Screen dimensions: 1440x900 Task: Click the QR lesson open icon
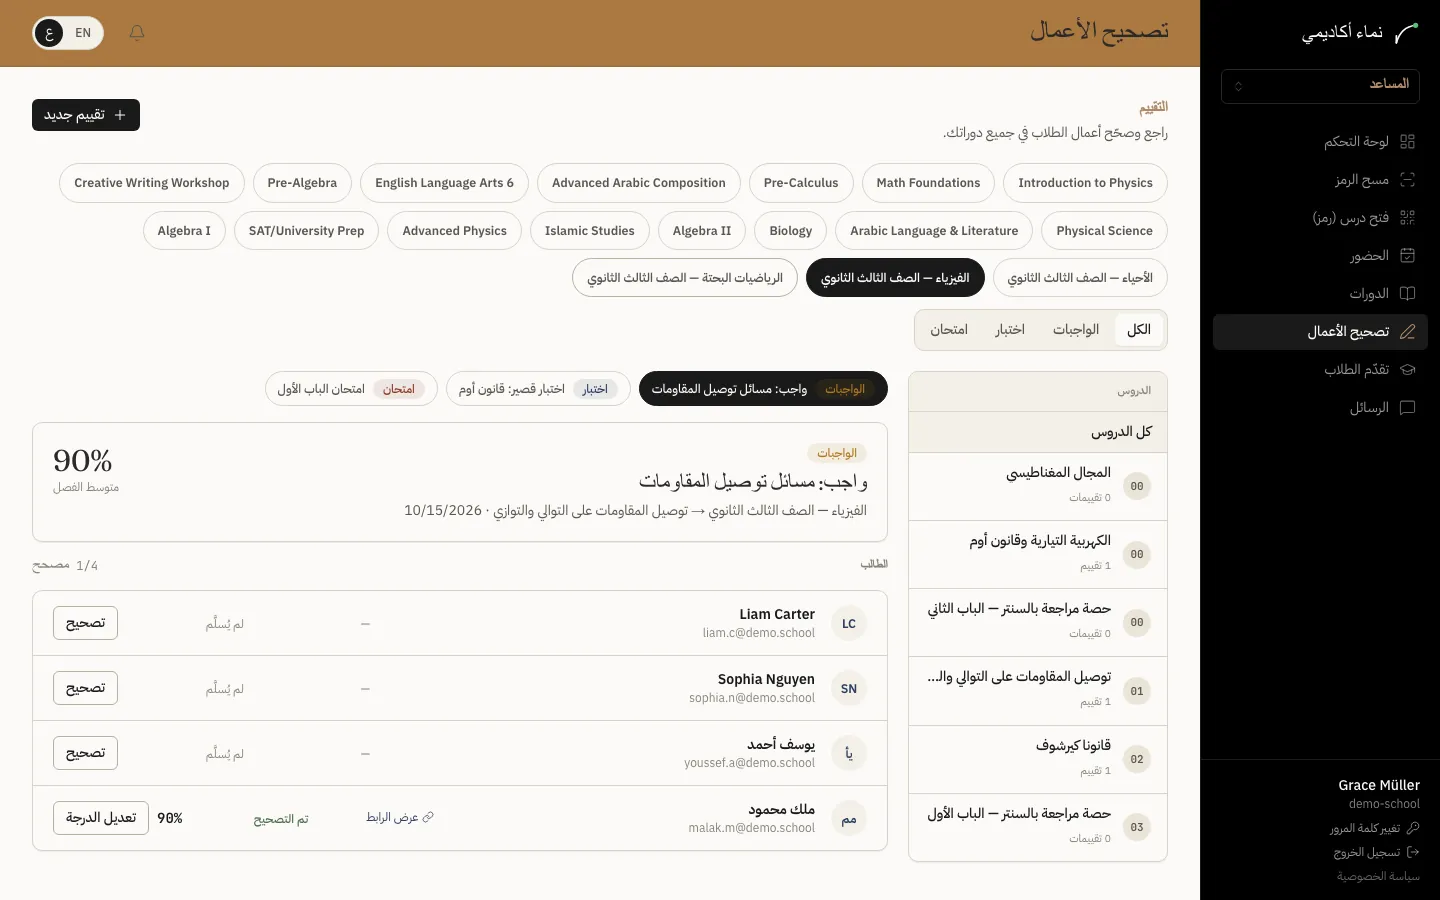coord(1407,218)
